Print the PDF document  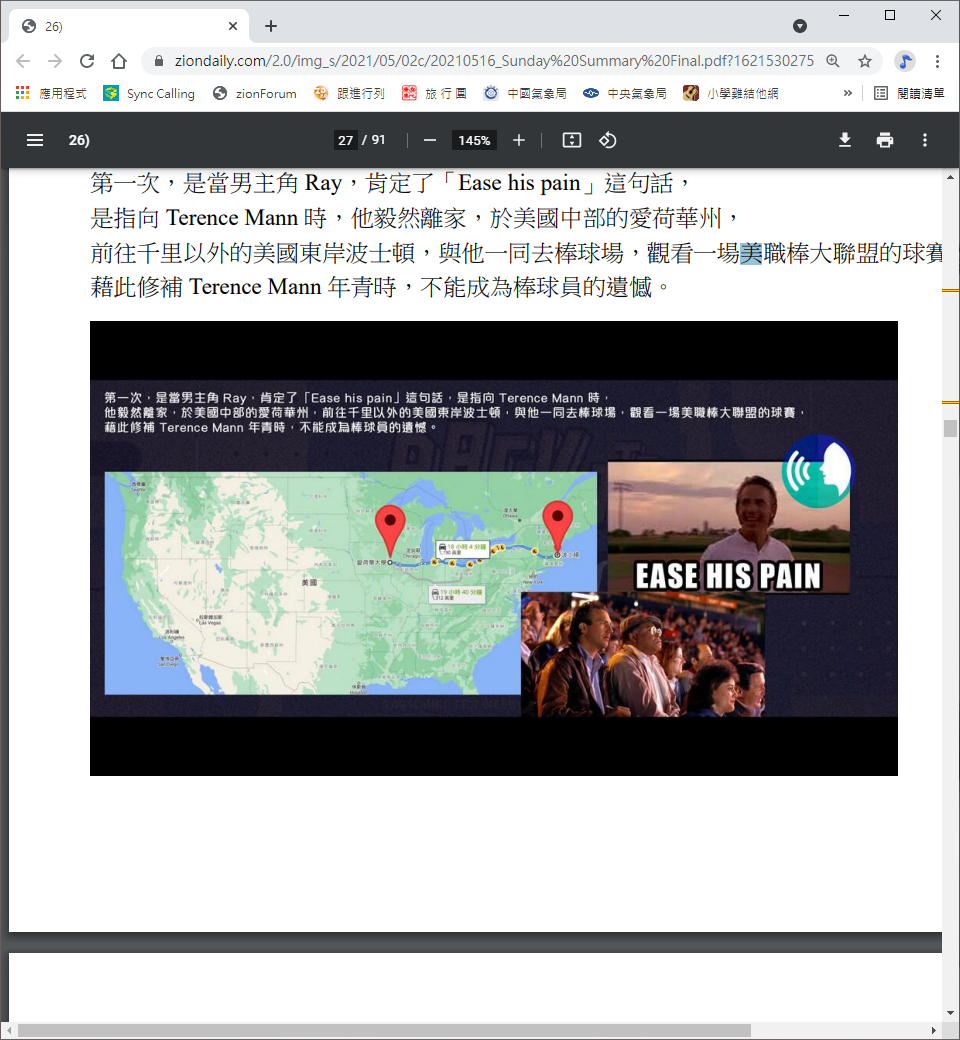pos(884,140)
